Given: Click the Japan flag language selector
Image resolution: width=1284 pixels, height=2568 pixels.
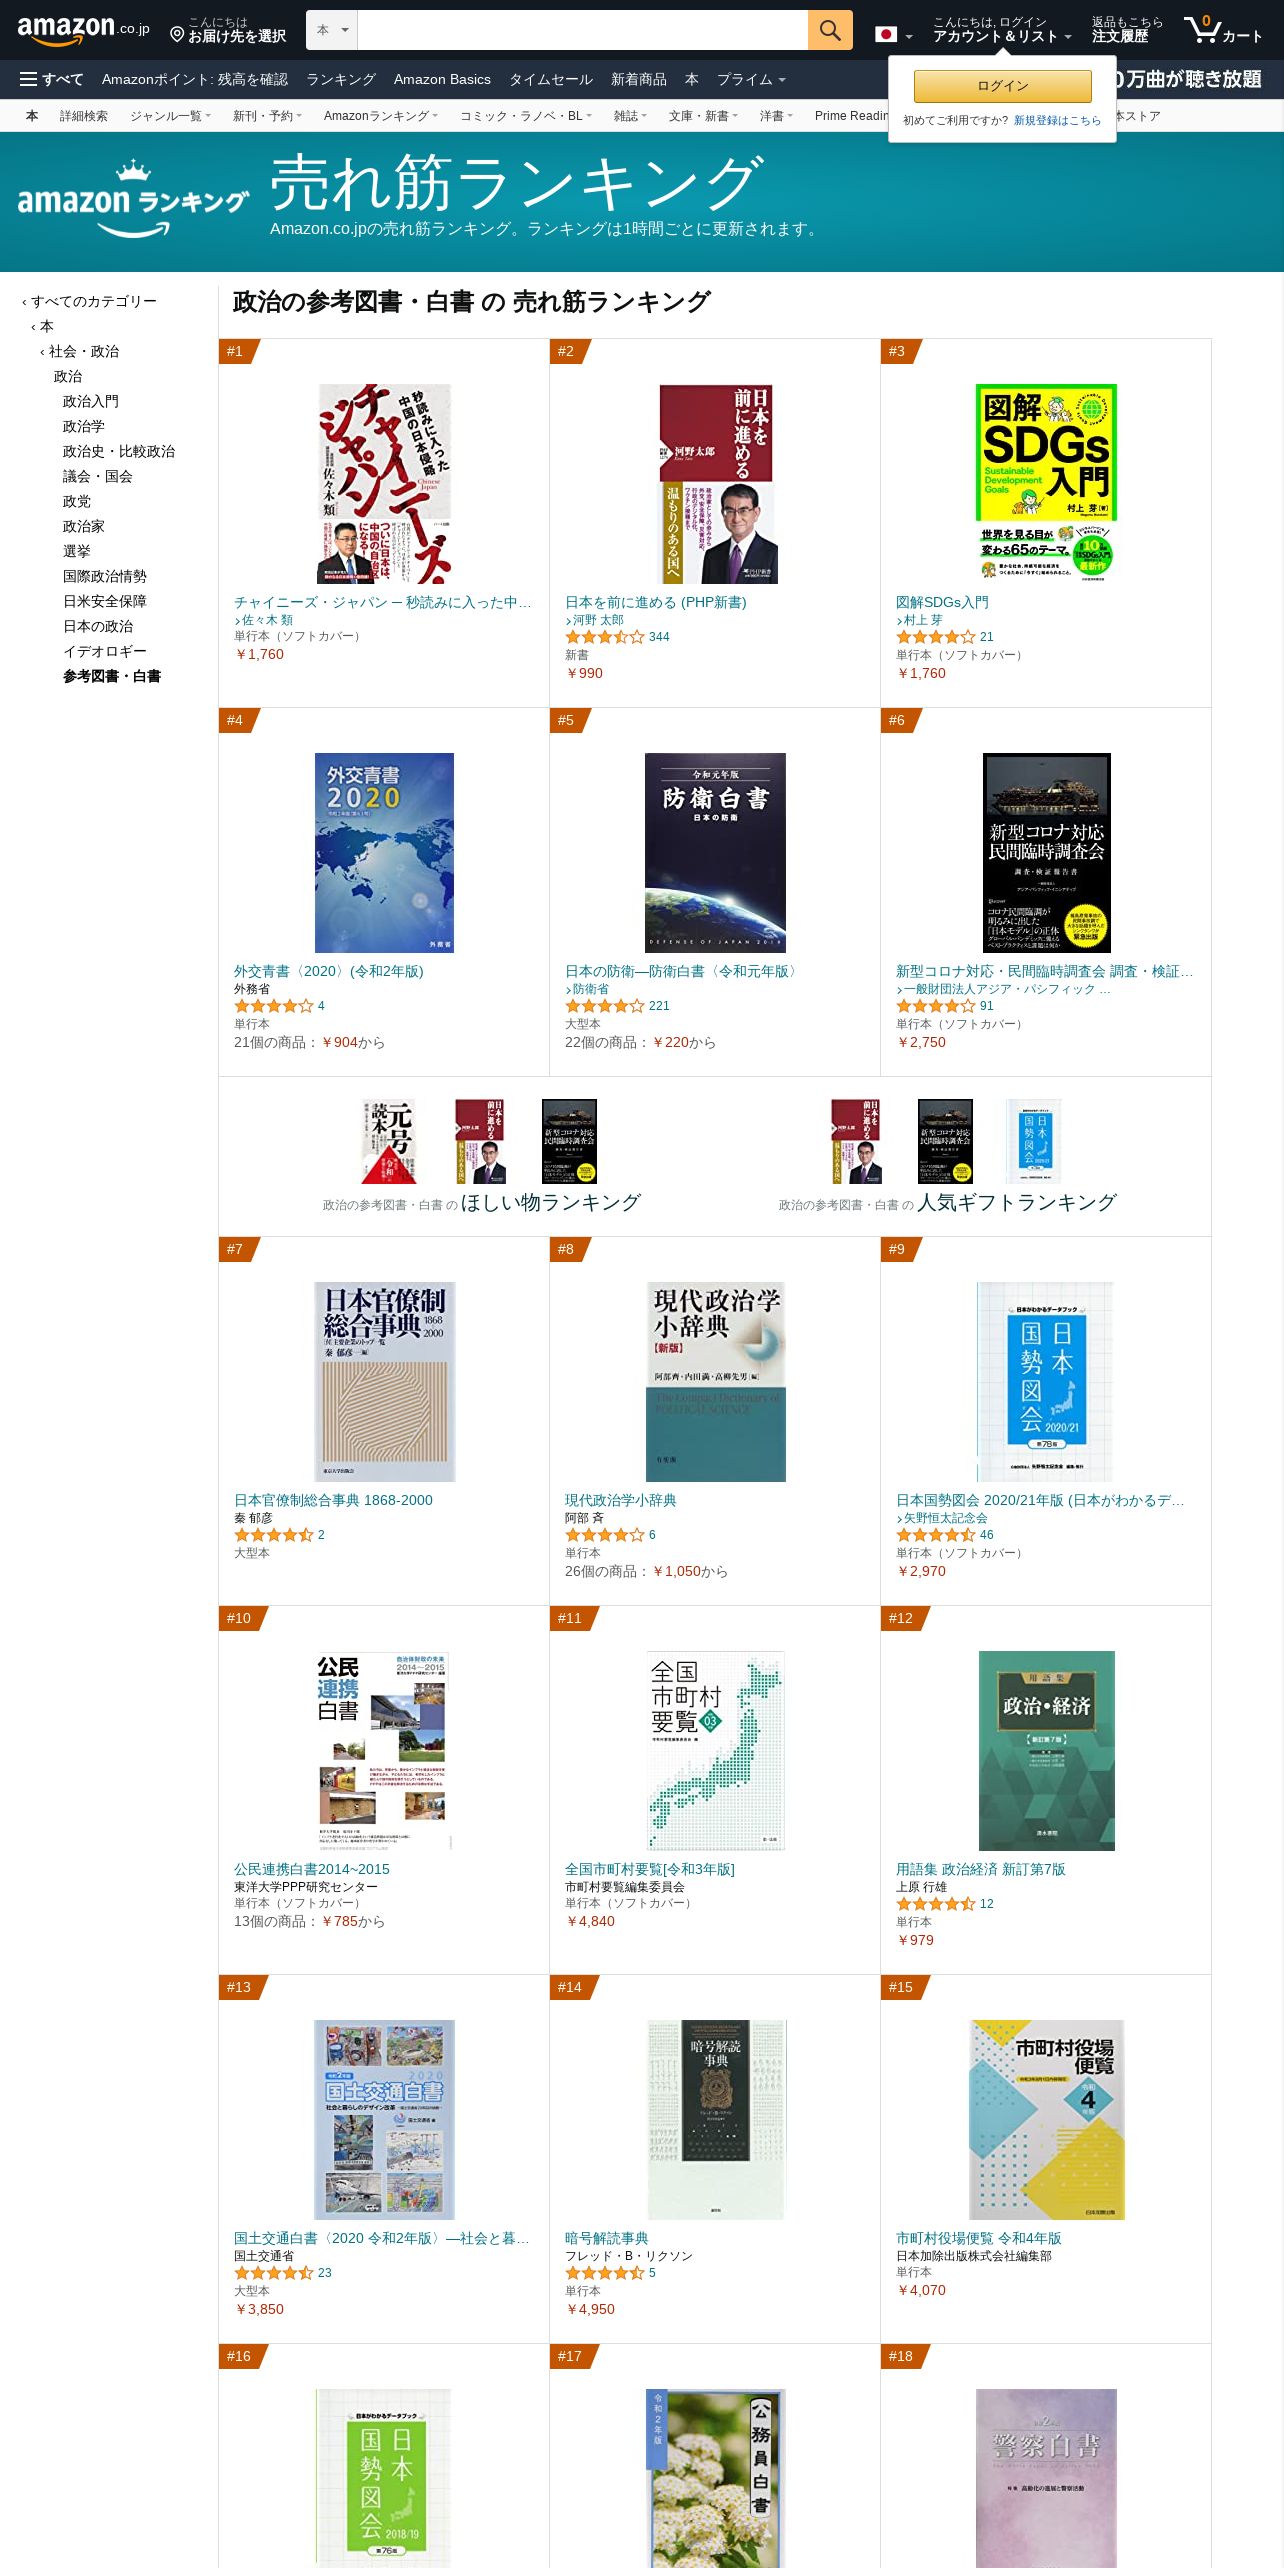Looking at the screenshot, I should click(x=893, y=35).
